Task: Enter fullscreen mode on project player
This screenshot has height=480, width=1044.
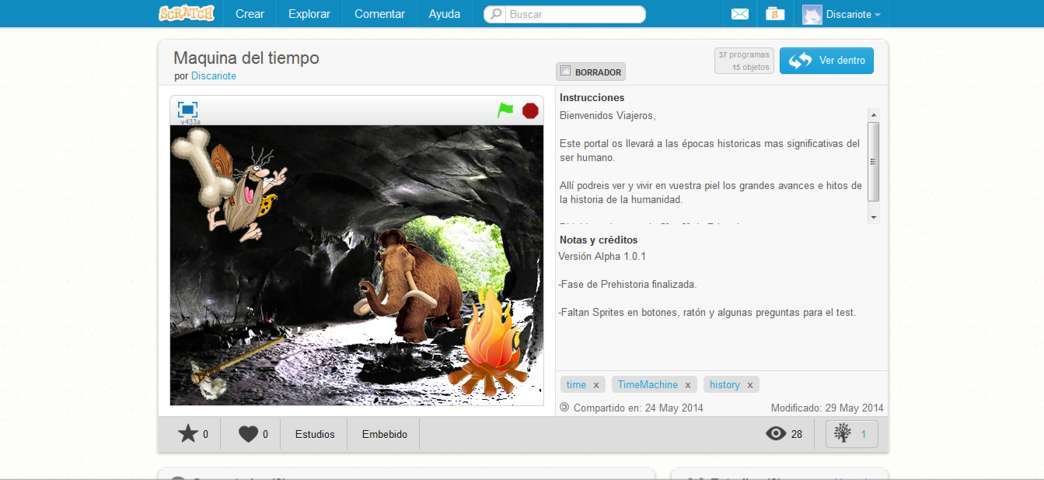Action: coord(187,110)
